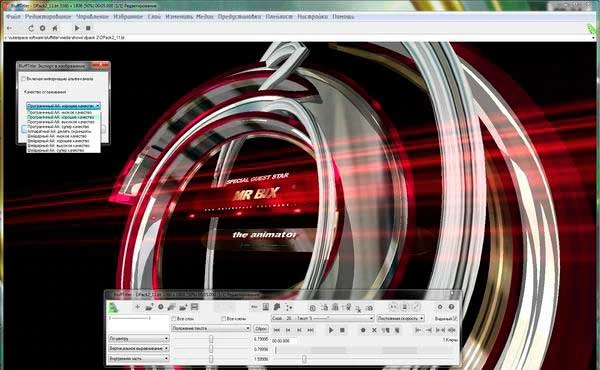This screenshot has height=370, width=600.
Task: Click the round create-key button
Action: (x=363, y=330)
